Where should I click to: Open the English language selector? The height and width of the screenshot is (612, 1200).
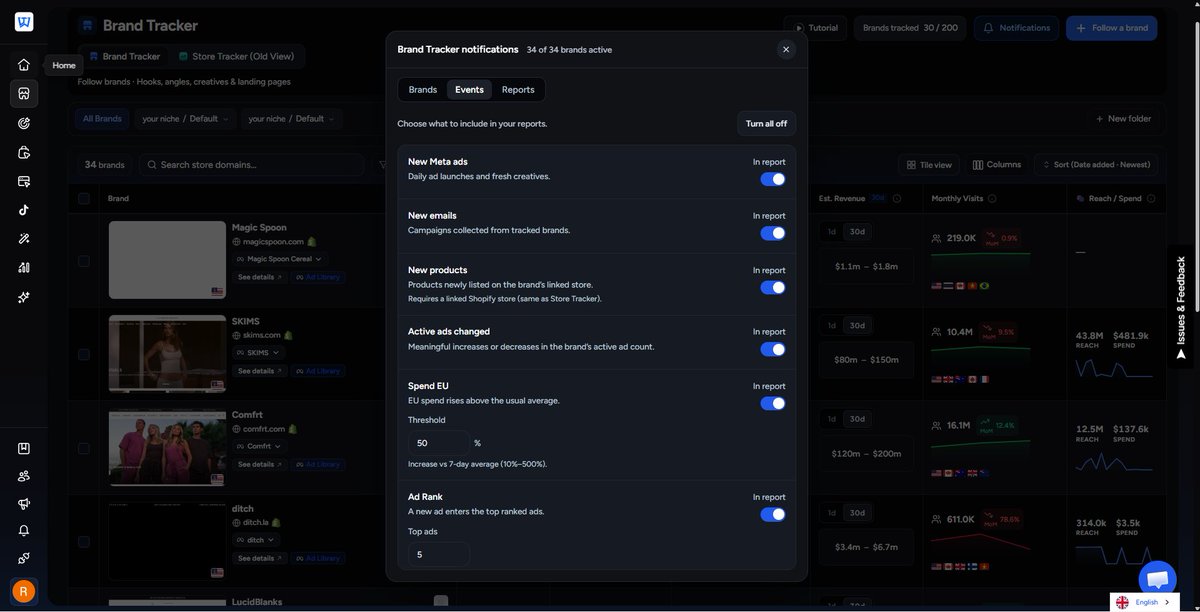pyautogui.click(x=1145, y=602)
